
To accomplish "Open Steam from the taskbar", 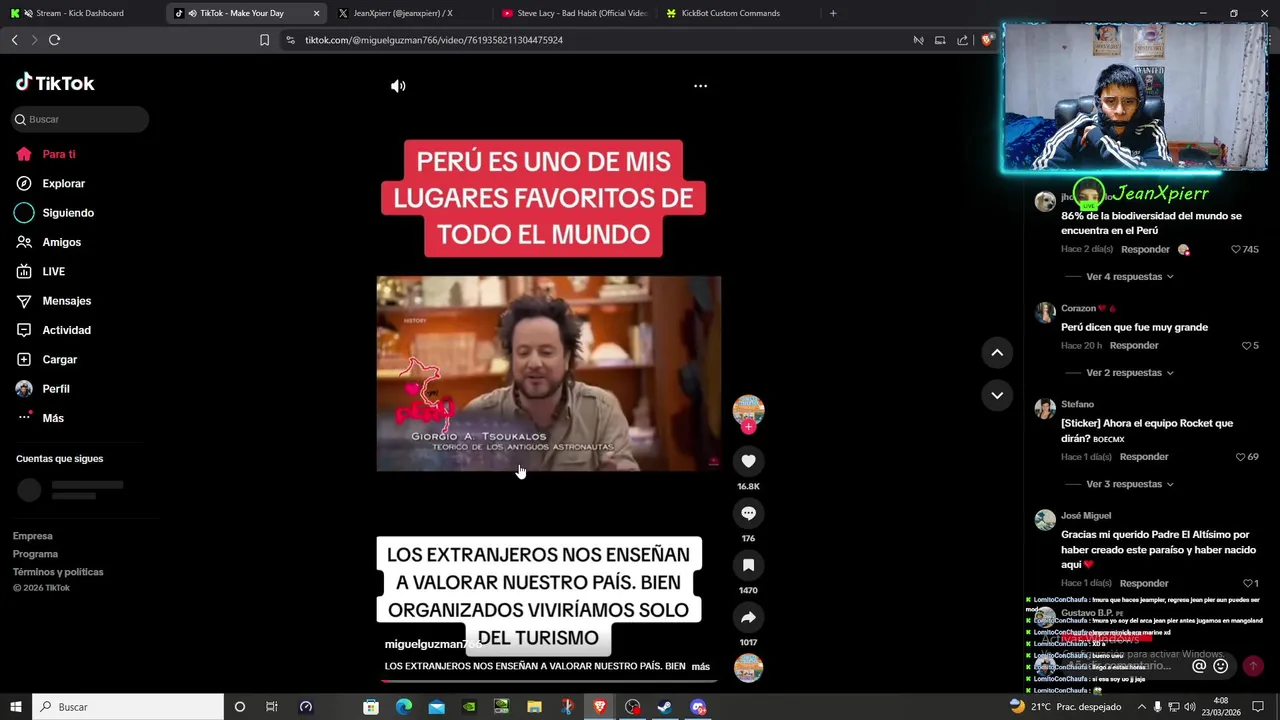I will 664,707.
